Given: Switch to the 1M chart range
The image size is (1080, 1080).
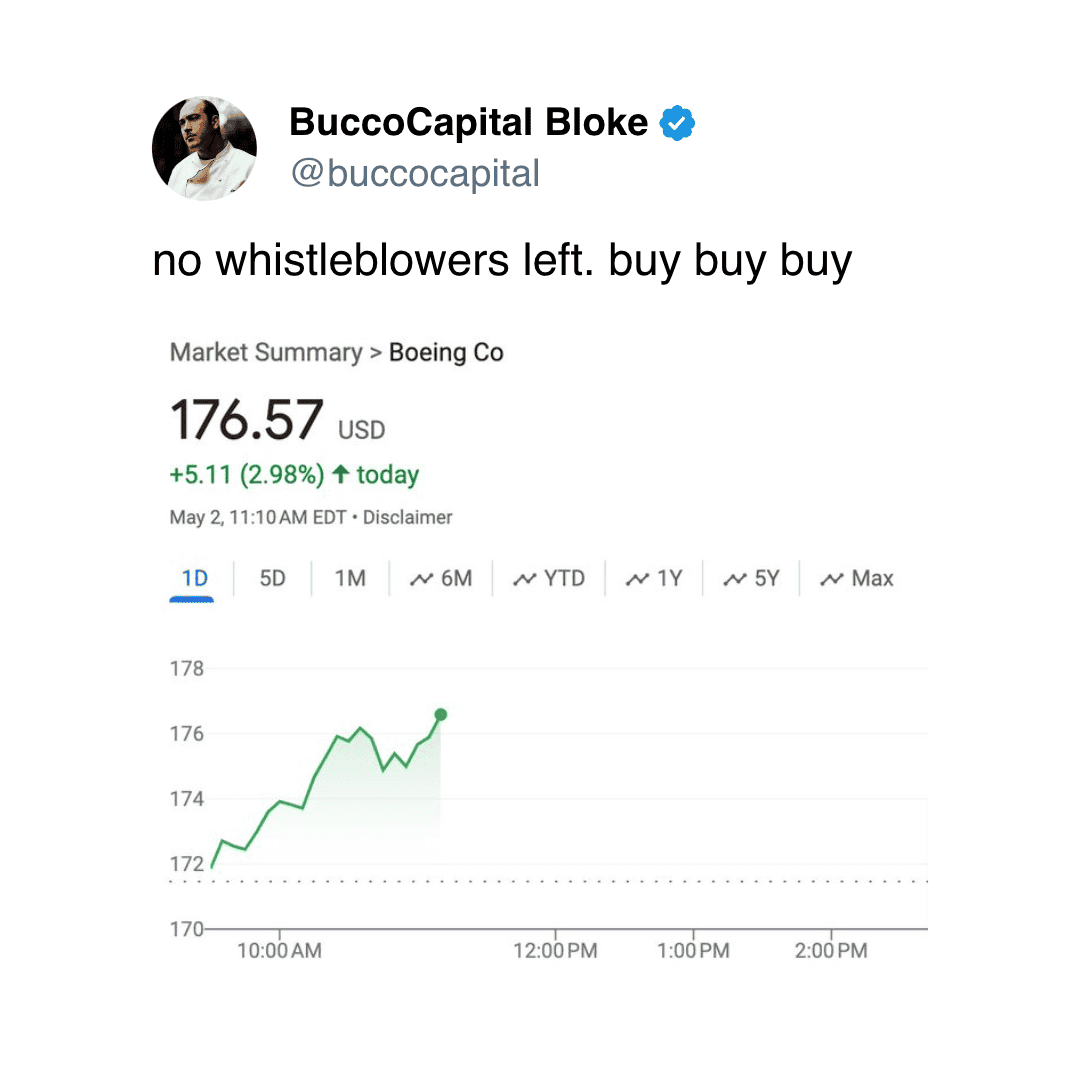Looking at the screenshot, I should tap(350, 579).
